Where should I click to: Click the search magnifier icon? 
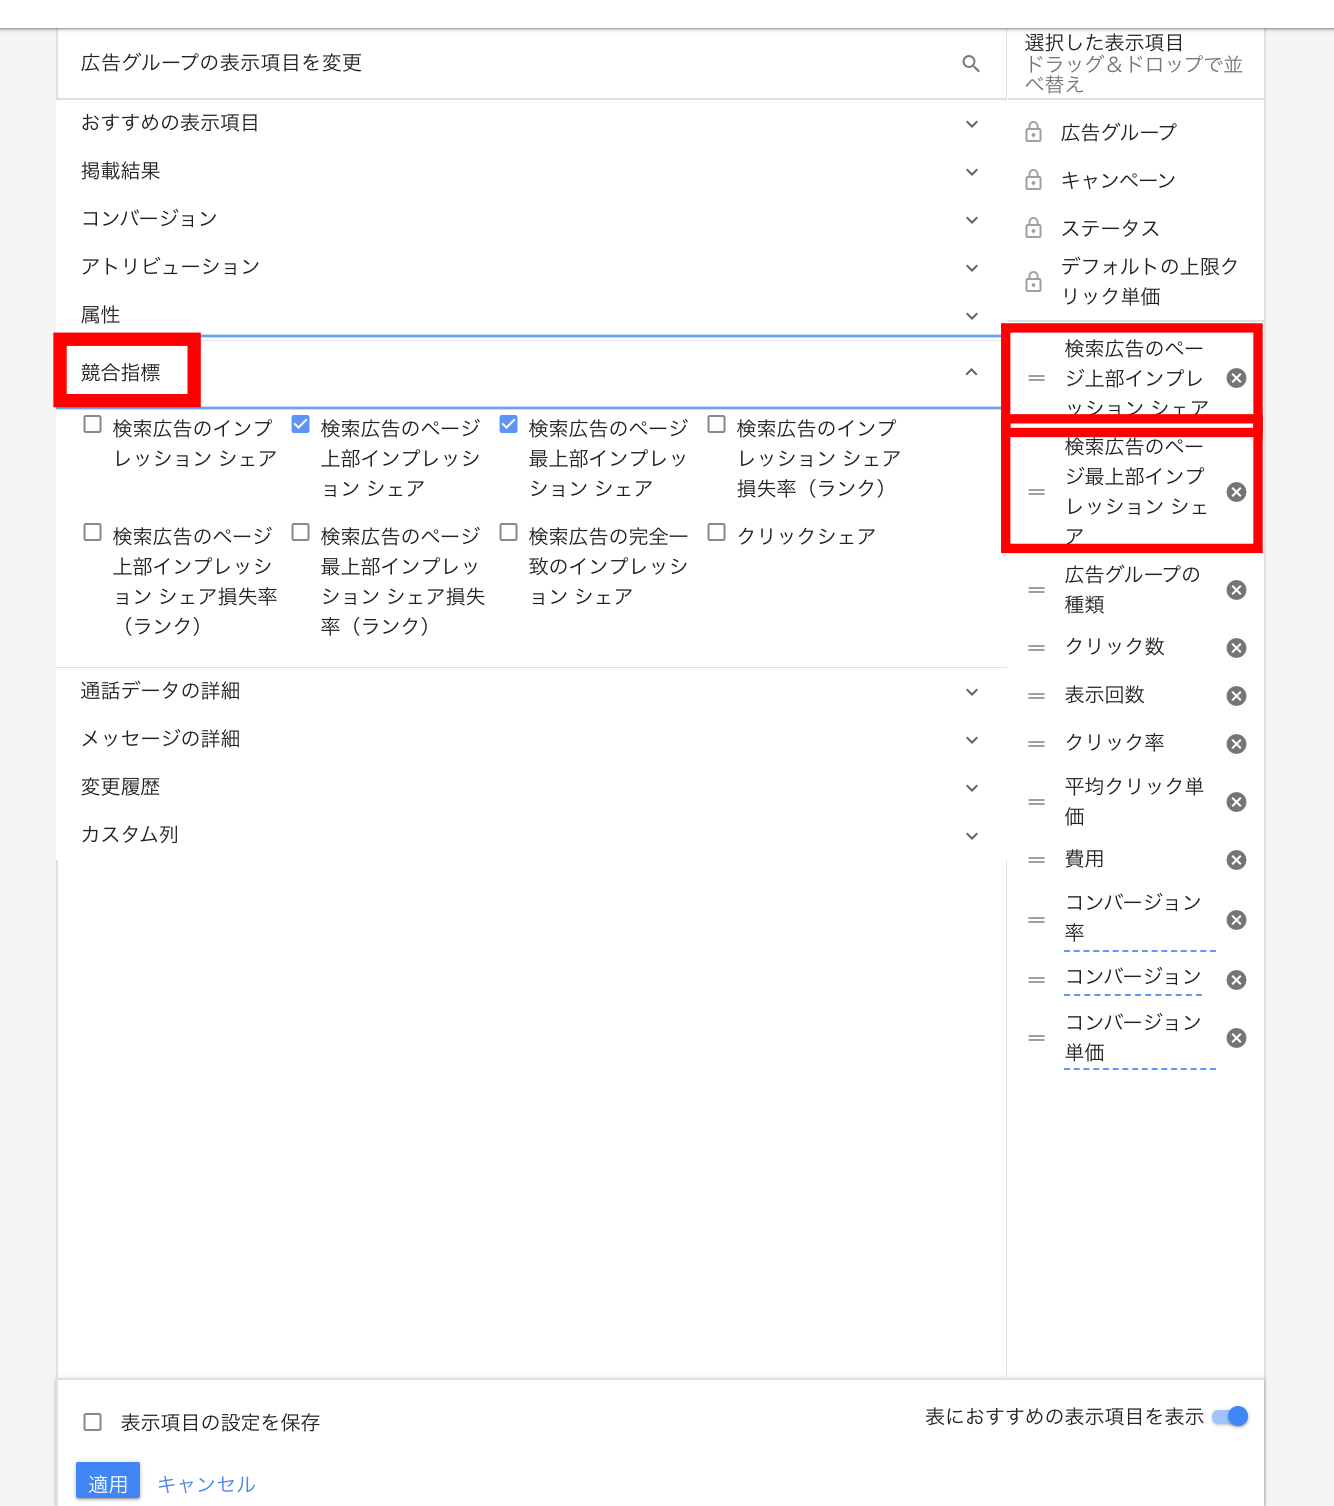970,64
